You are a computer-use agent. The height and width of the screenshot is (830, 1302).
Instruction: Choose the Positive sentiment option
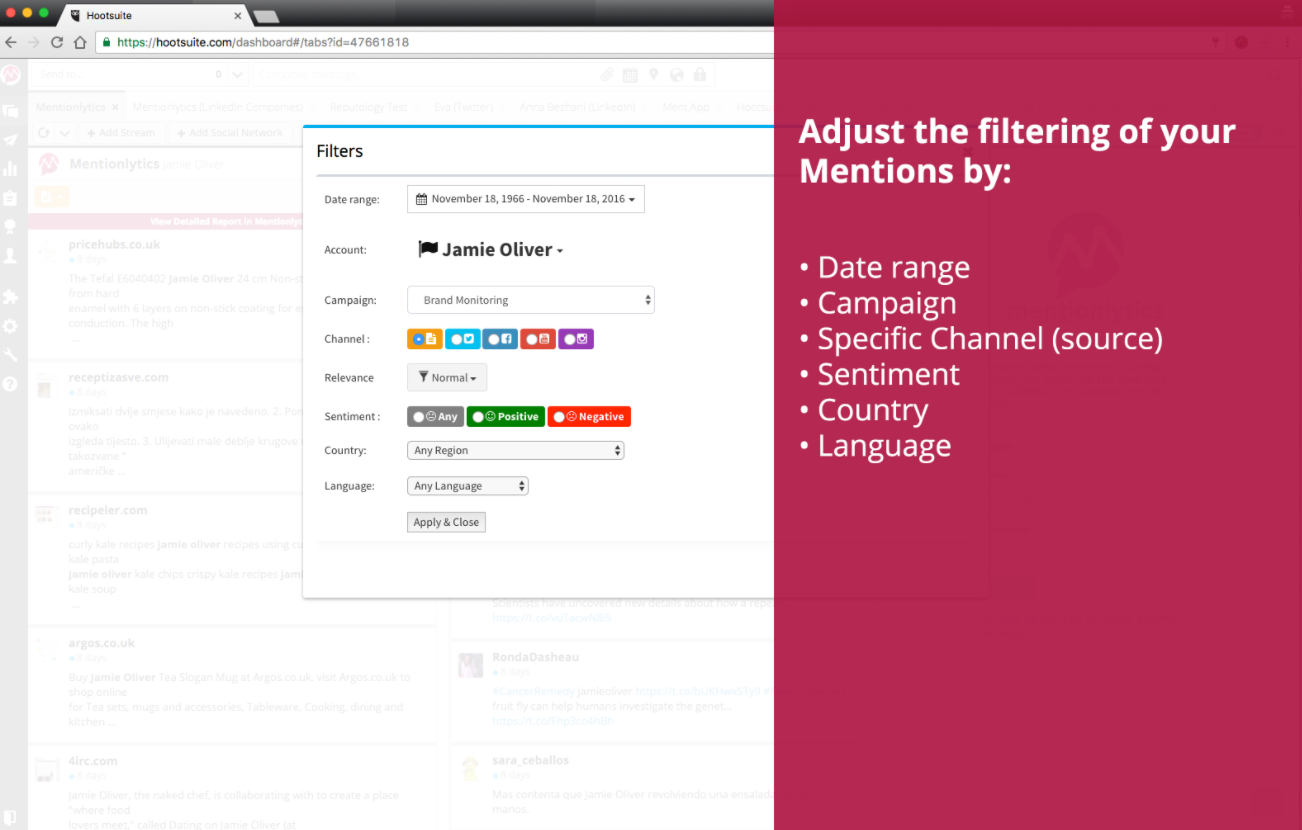(506, 417)
